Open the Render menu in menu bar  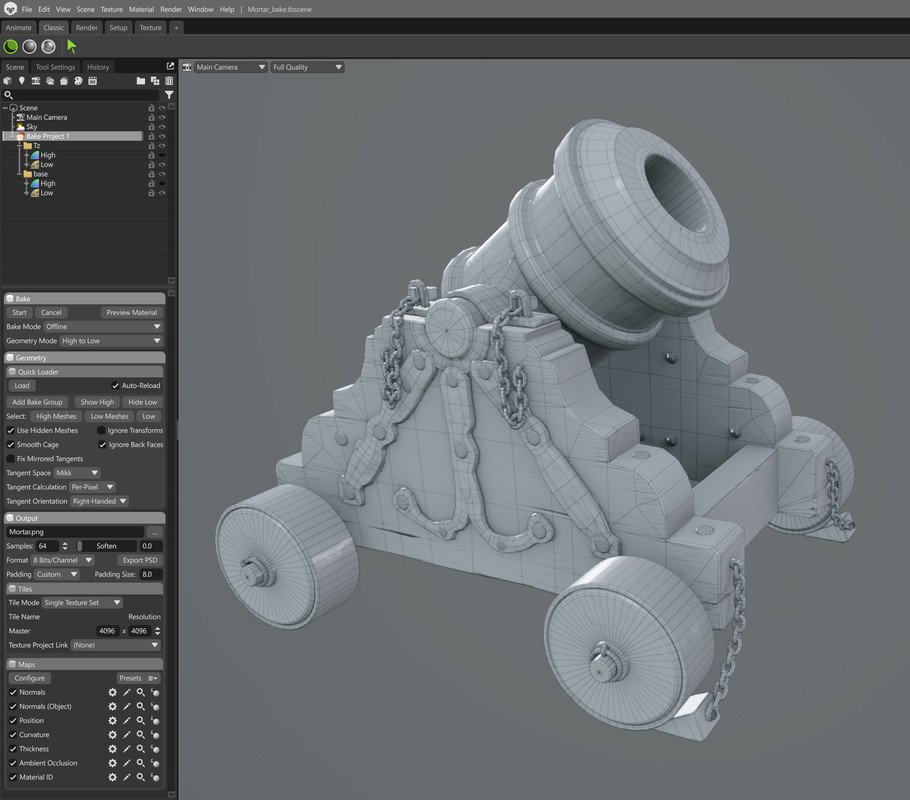171,9
